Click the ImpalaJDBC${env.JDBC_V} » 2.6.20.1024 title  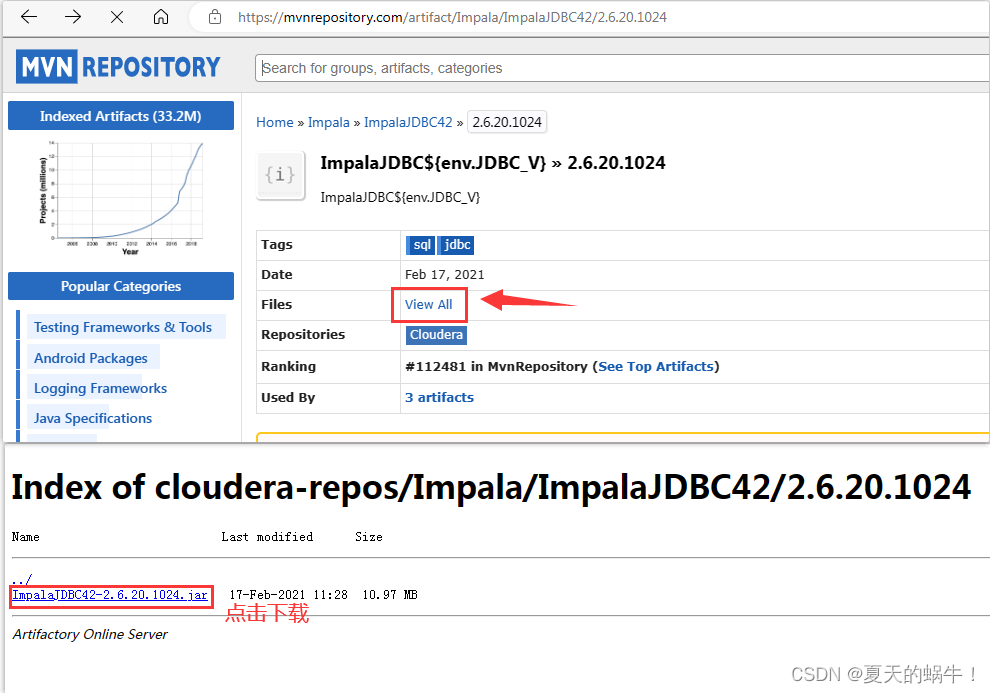492,163
